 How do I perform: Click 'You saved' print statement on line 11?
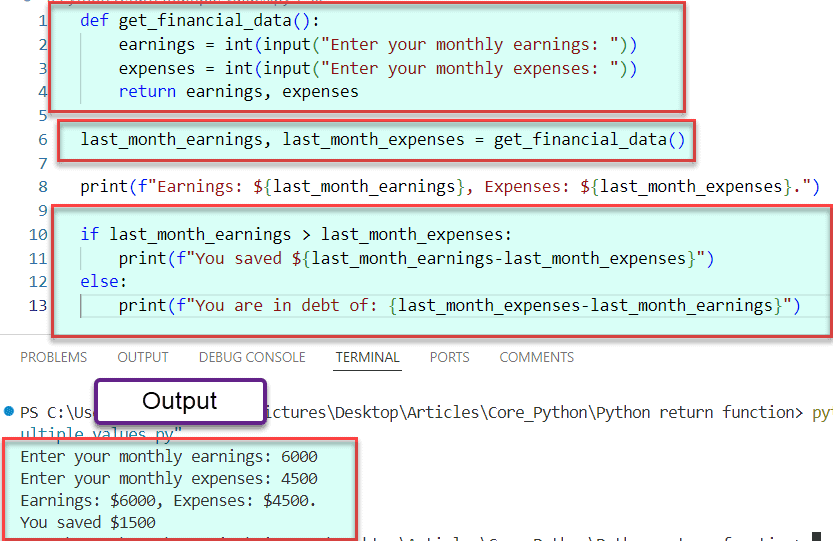pos(416,259)
